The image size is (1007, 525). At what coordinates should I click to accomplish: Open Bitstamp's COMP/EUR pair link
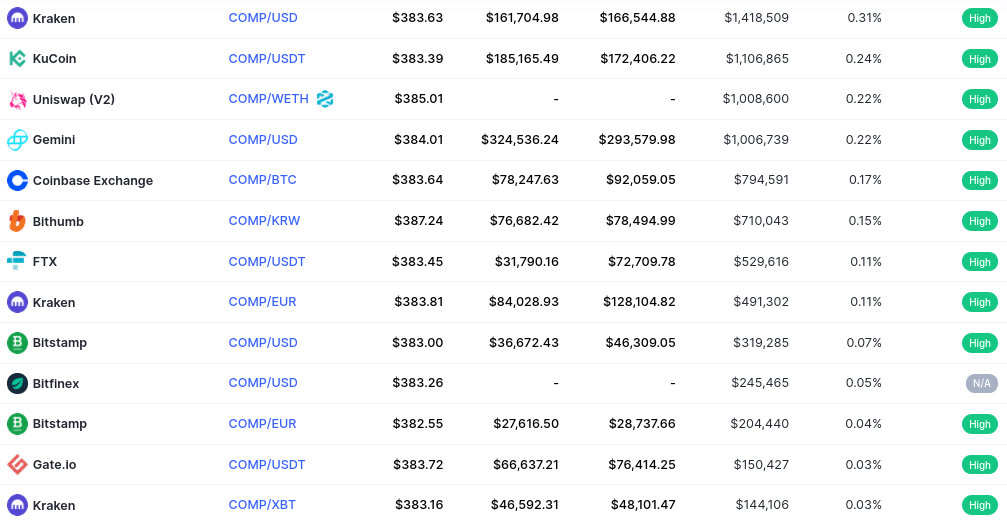[x=262, y=424]
